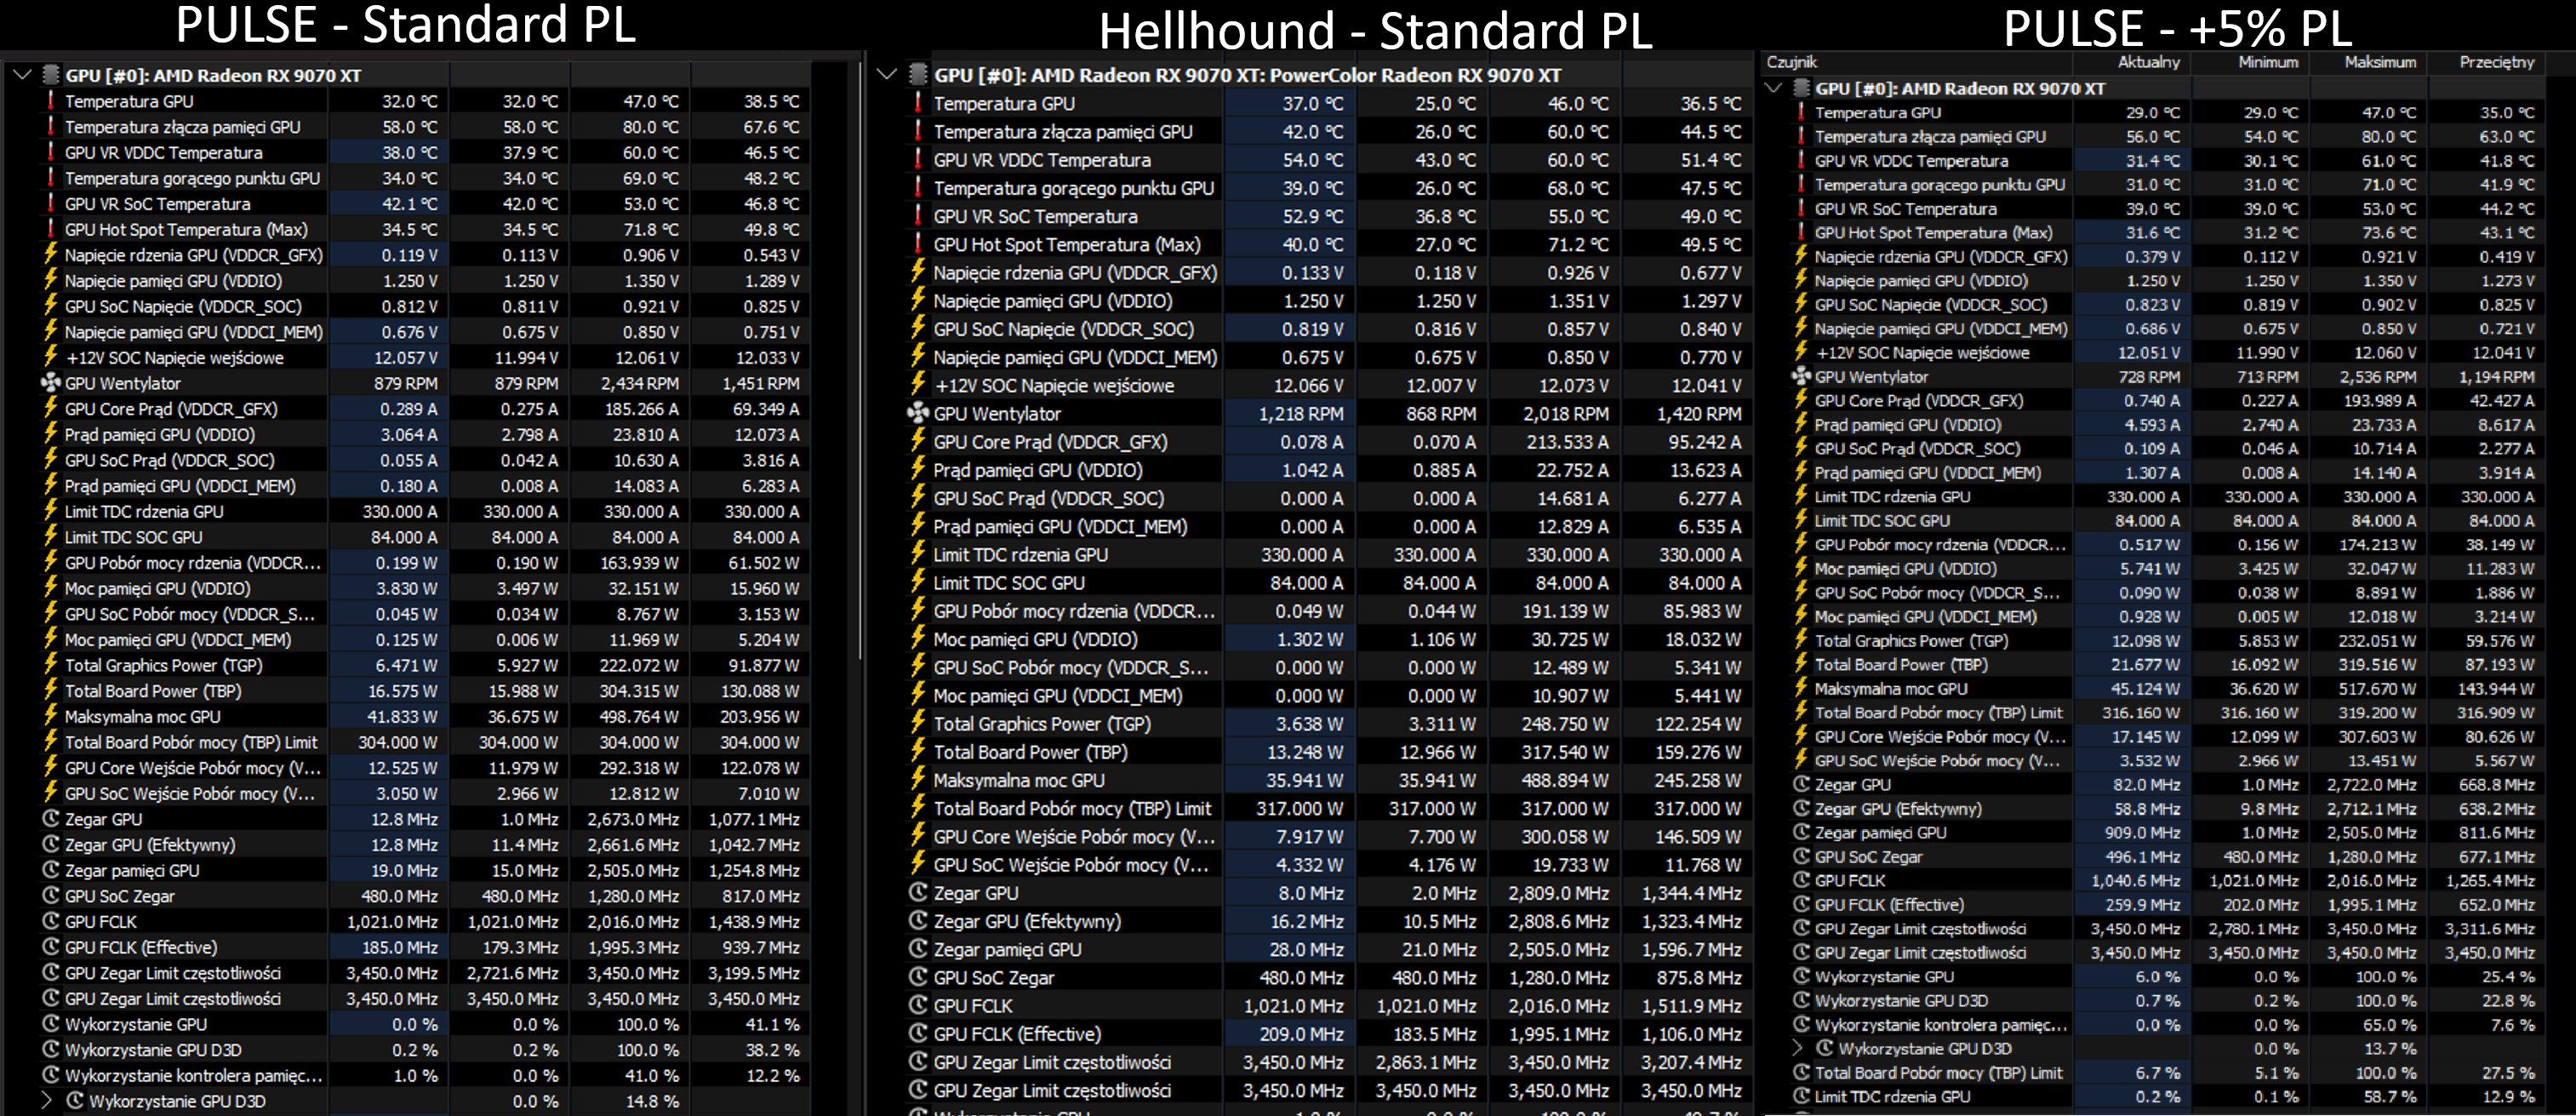
Task: Collapse the GPU [#0] group in PULSE Standard panel
Action: click(22, 75)
